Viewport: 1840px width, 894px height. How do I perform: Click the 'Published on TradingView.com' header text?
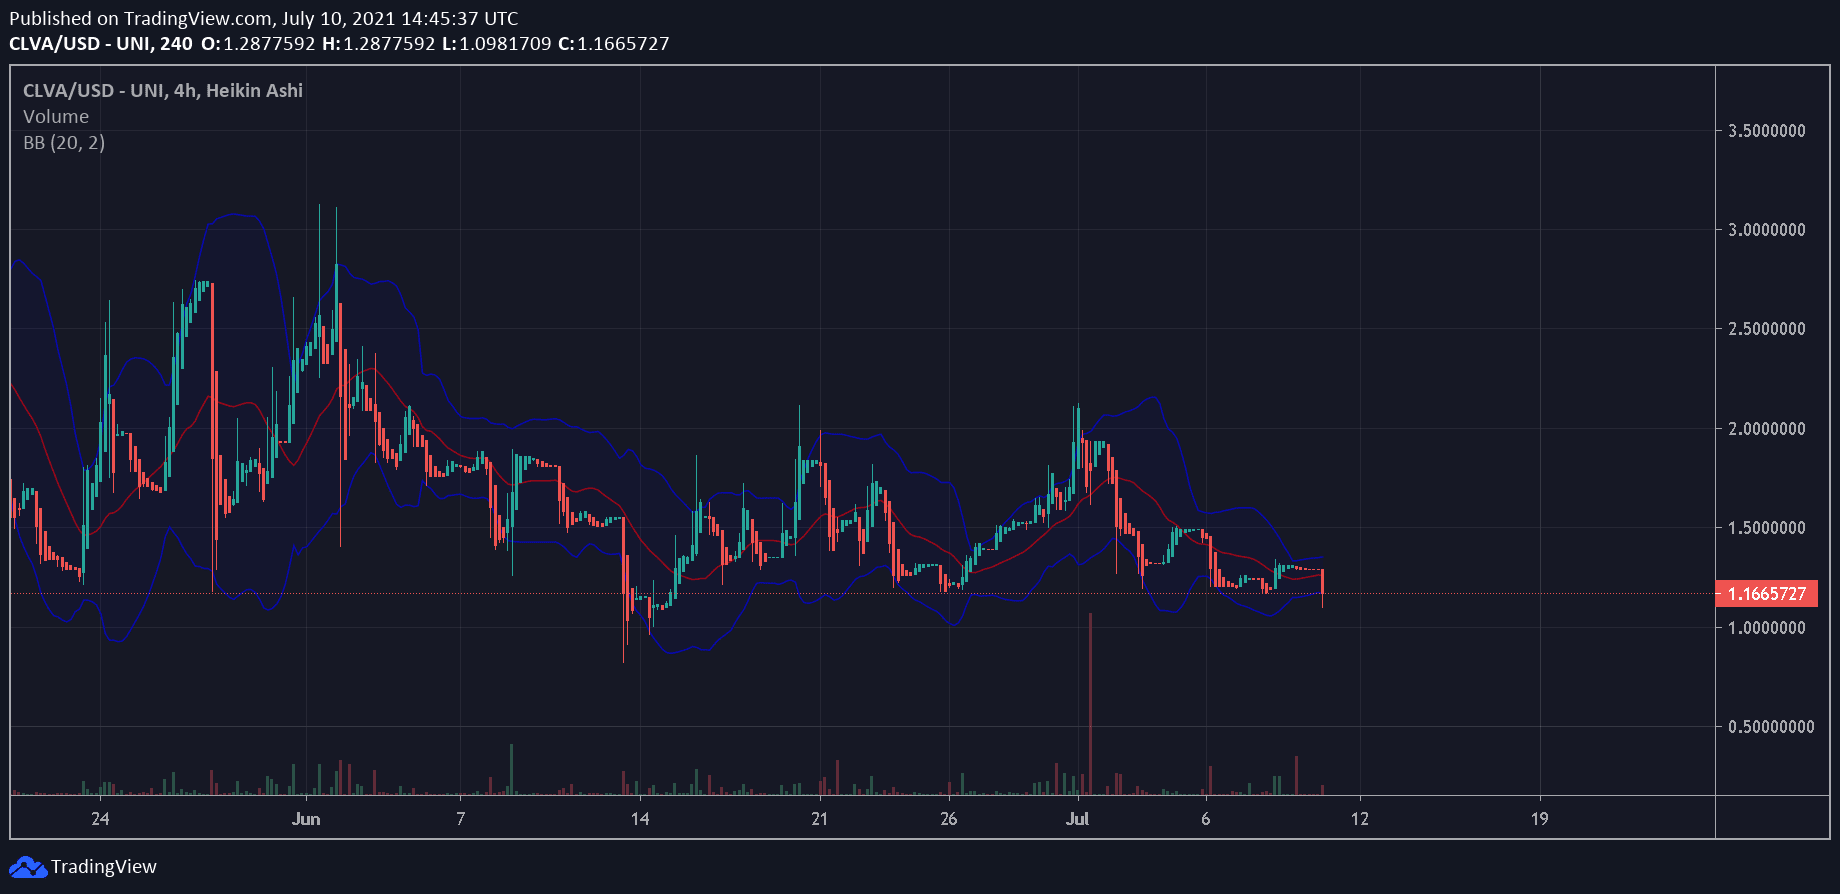264,18
